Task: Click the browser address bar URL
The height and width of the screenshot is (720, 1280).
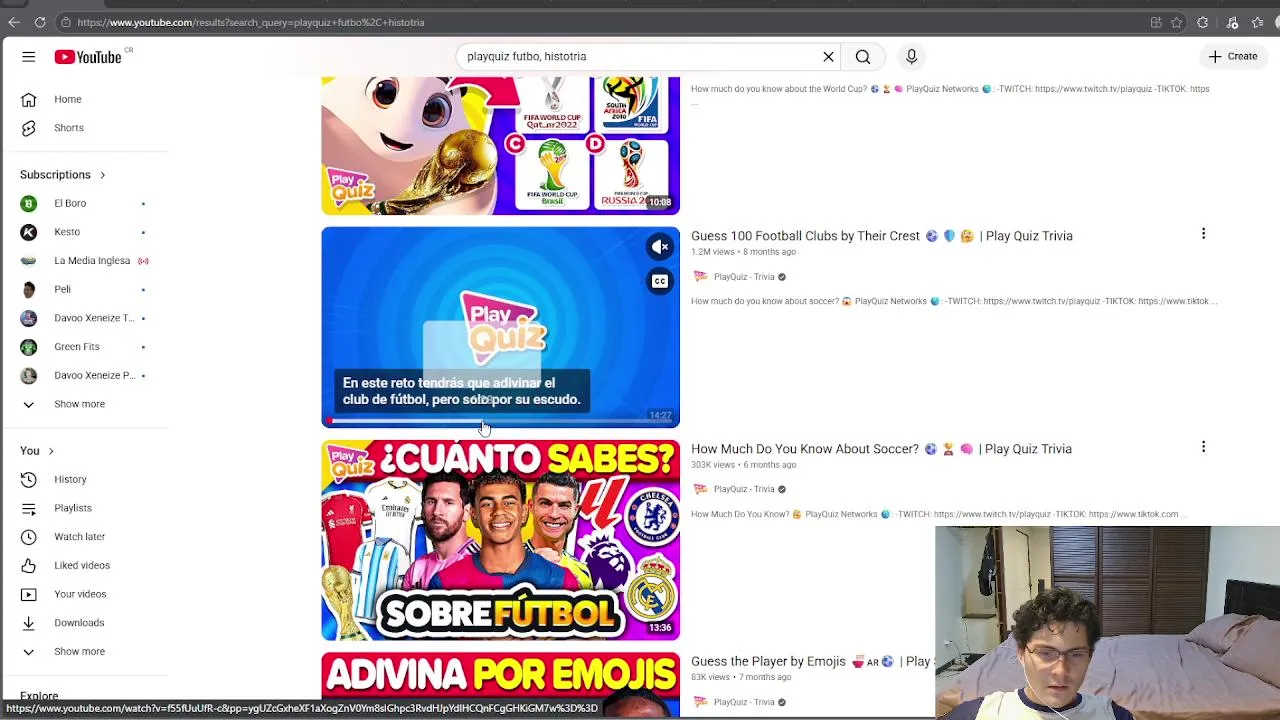Action: tap(250, 22)
